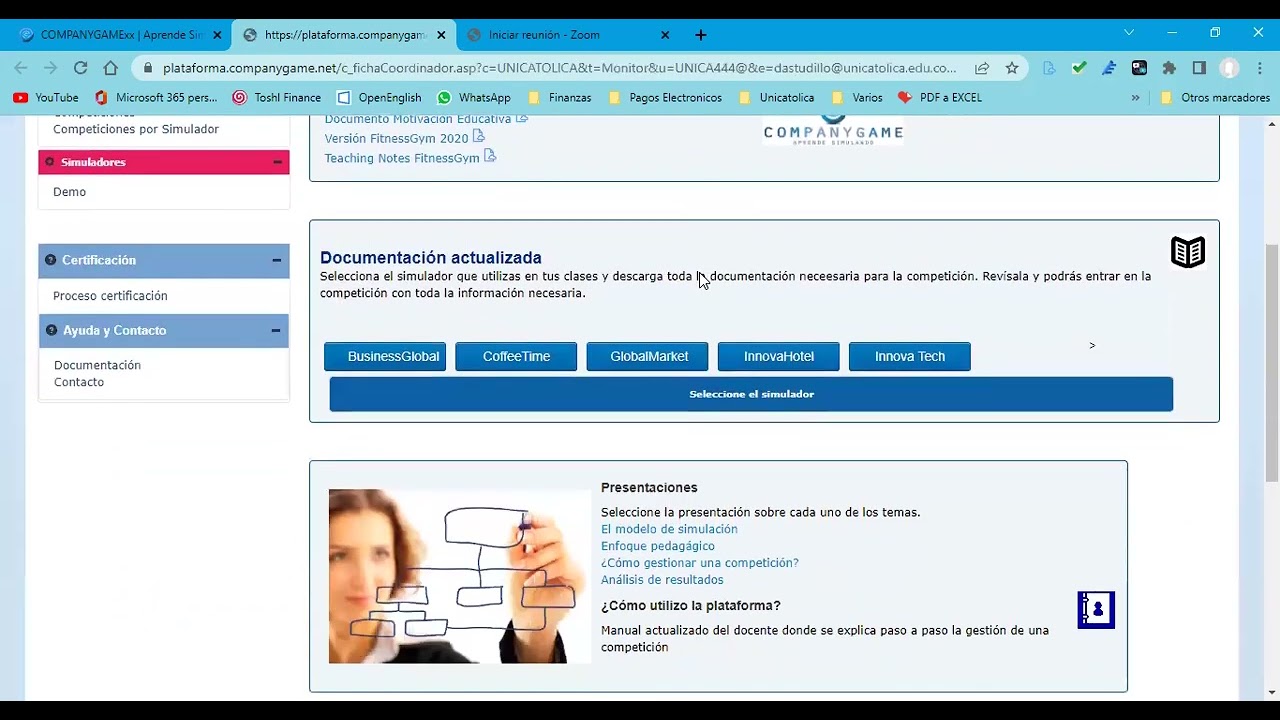Open the tab search dropdown chevron
The height and width of the screenshot is (720, 1280).
click(1129, 33)
